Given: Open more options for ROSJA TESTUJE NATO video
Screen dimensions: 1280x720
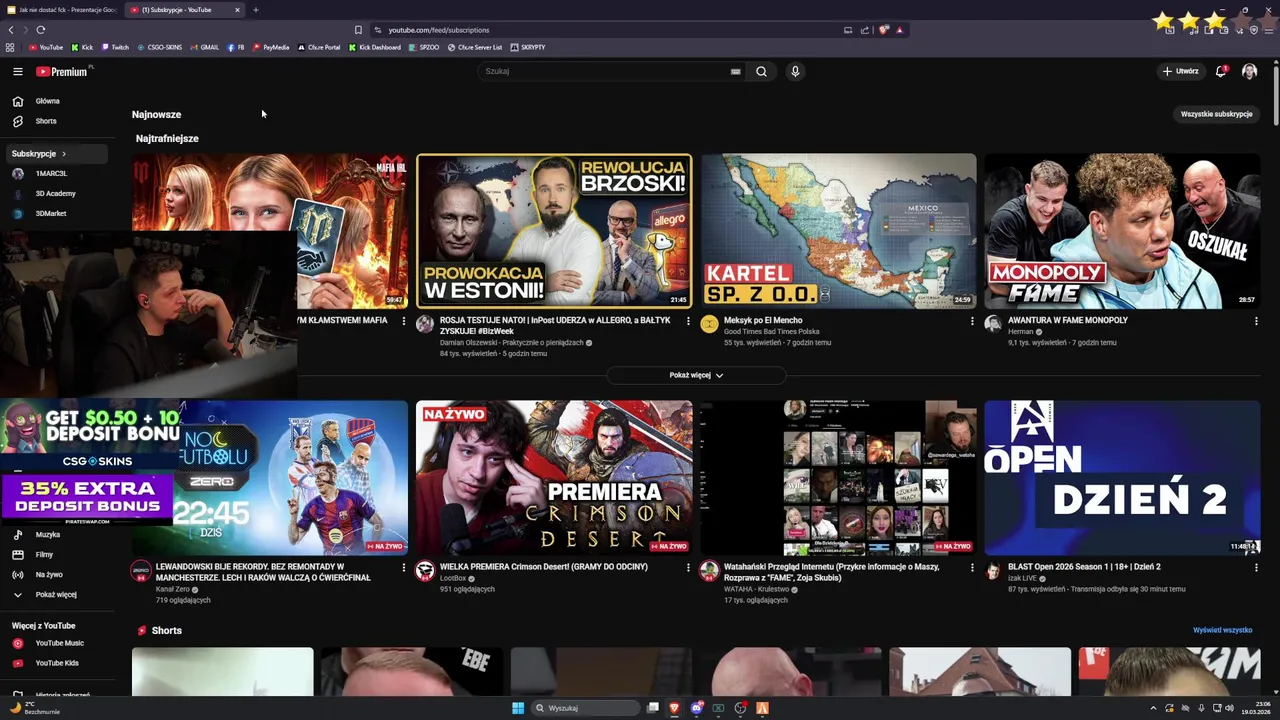Looking at the screenshot, I should point(688,321).
